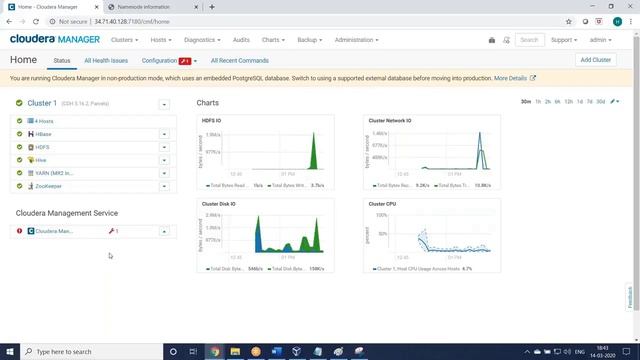Click the Windows taskbar search box
This screenshot has width=640, height=360.
(x=91, y=351)
